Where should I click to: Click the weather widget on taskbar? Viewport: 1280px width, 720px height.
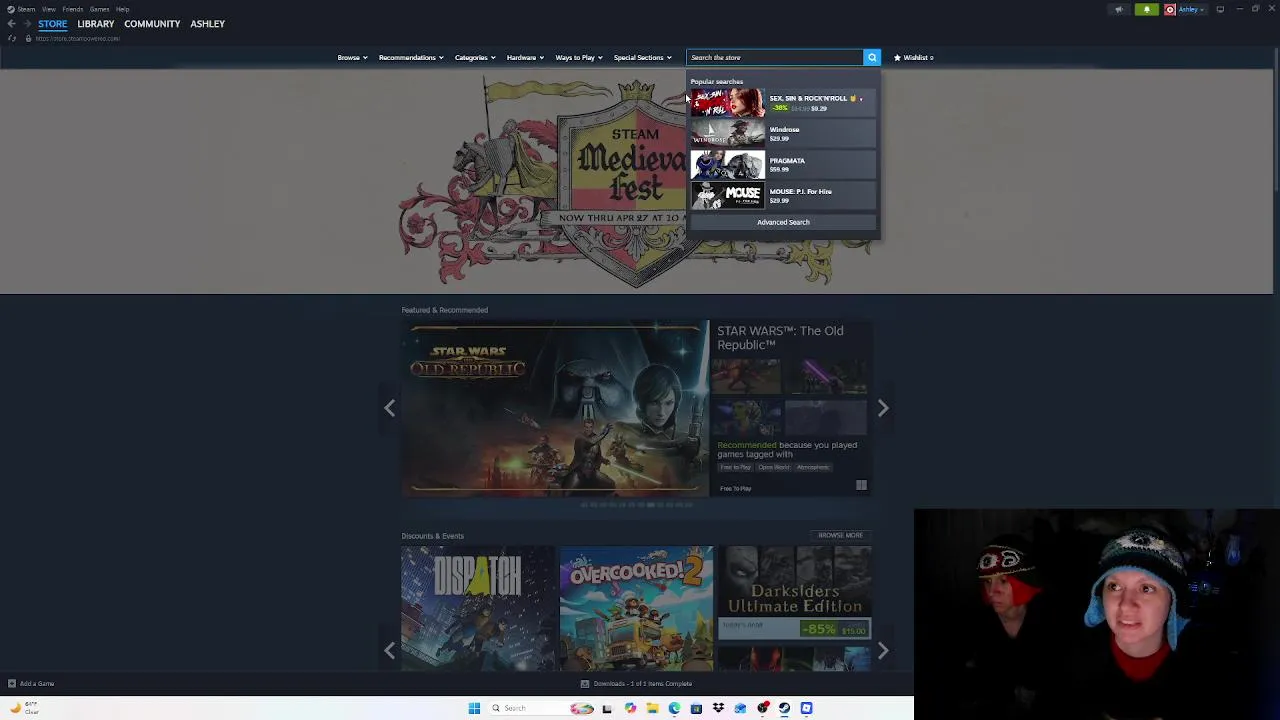pos(23,708)
